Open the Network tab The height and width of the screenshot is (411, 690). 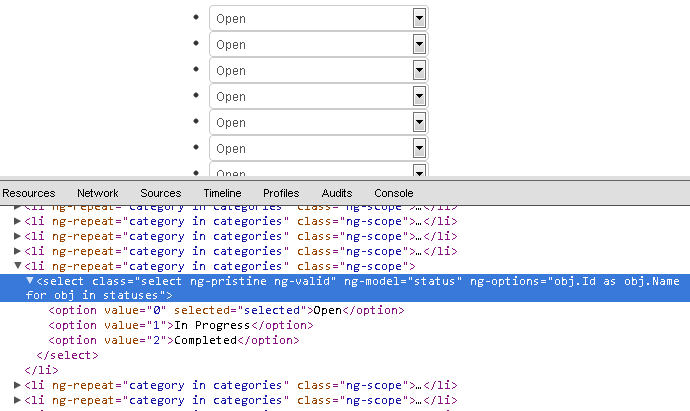[98, 193]
